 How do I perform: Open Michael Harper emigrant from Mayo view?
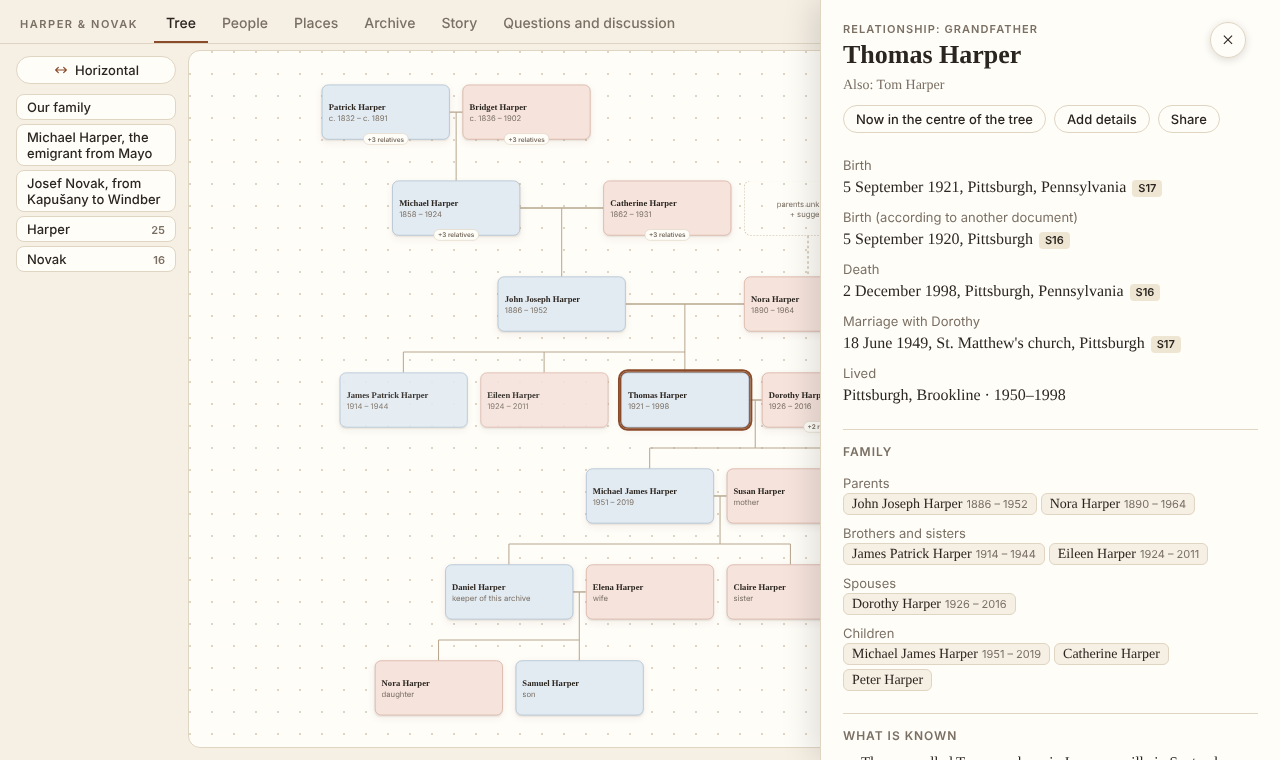[x=96, y=145]
